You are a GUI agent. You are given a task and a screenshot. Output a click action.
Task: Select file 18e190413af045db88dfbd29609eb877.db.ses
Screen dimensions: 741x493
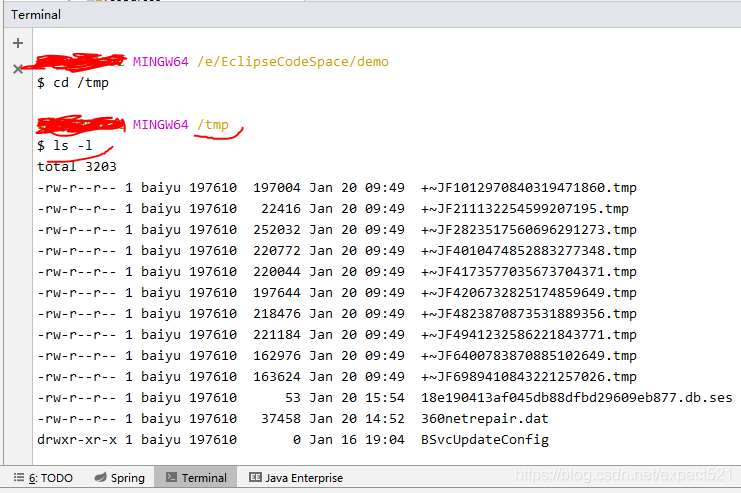click(x=577, y=398)
